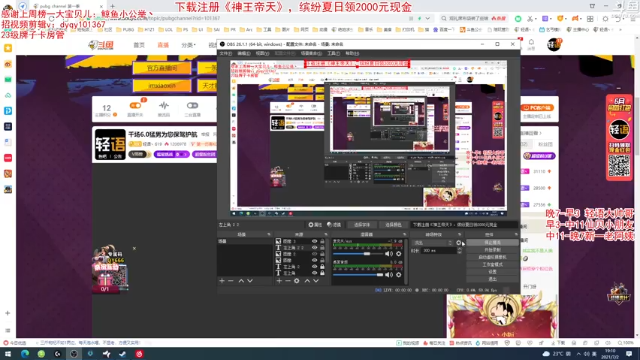The width and height of the screenshot is (640, 360).
Task: Open Microsoft Edge from the taskbar
Action: pyautogui.click(x=25, y=353)
